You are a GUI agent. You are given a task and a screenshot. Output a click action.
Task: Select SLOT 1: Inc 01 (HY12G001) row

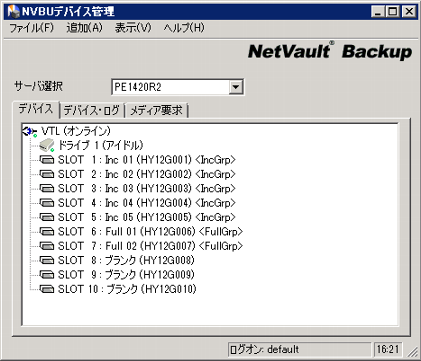tap(147, 160)
